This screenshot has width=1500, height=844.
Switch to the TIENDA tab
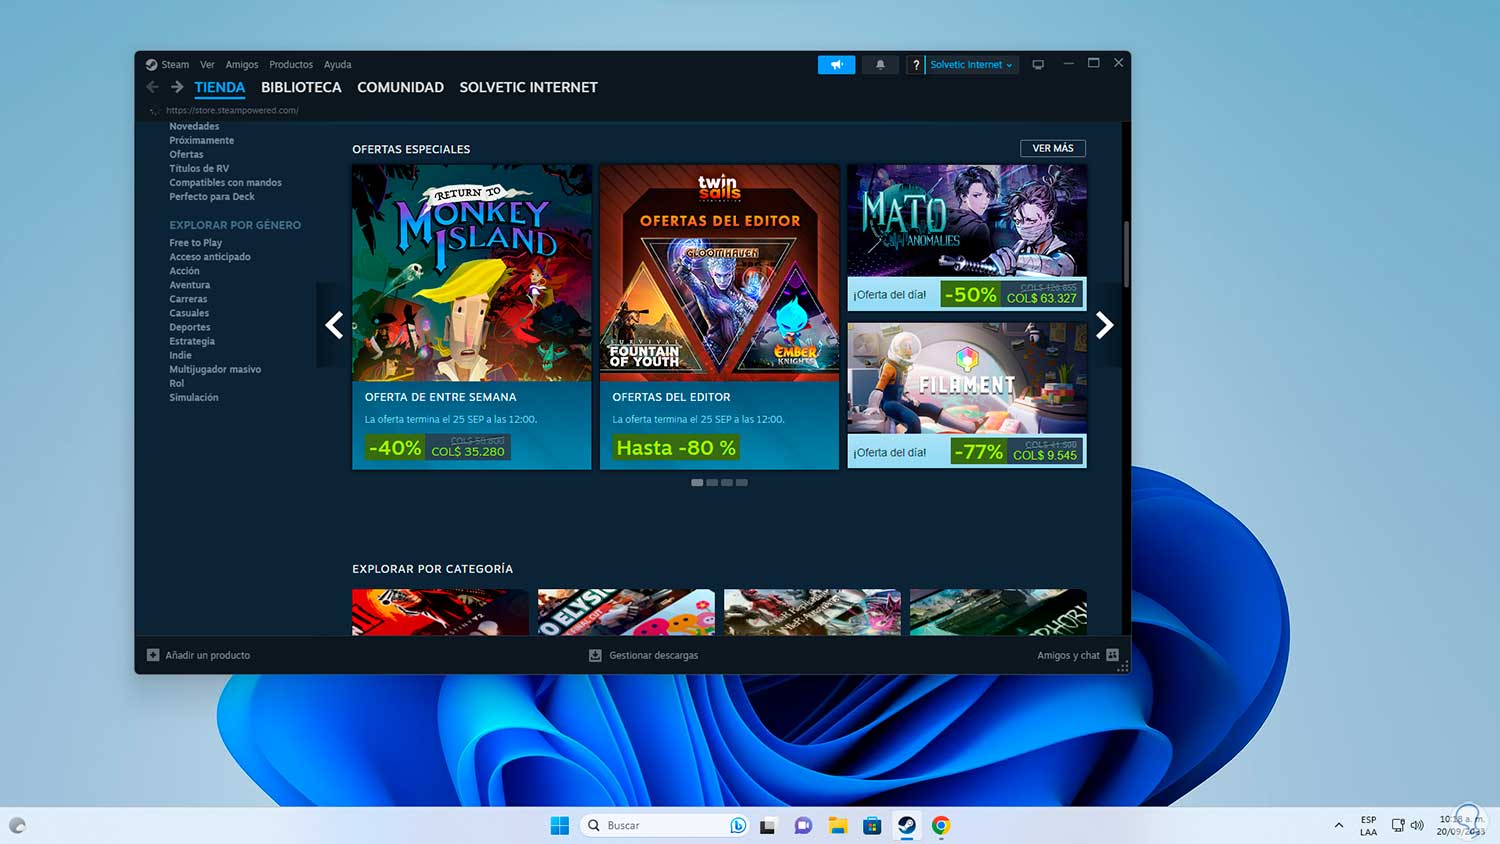click(x=220, y=87)
